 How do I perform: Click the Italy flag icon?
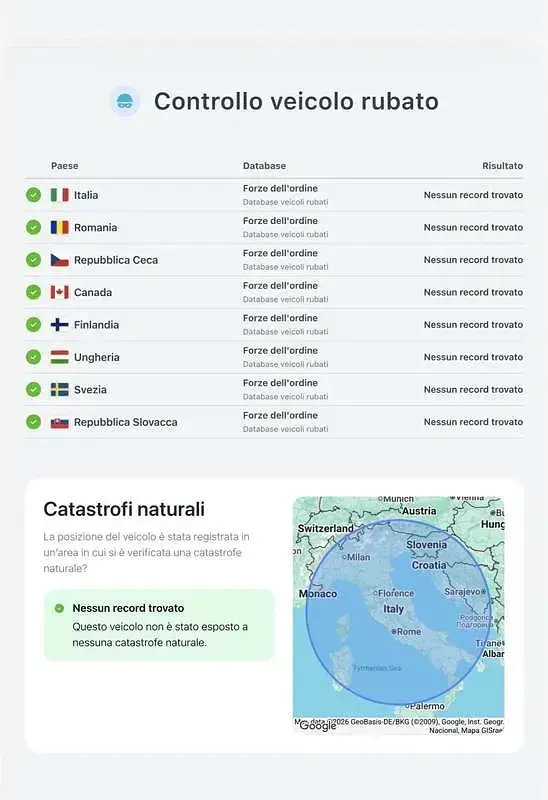(x=60, y=195)
